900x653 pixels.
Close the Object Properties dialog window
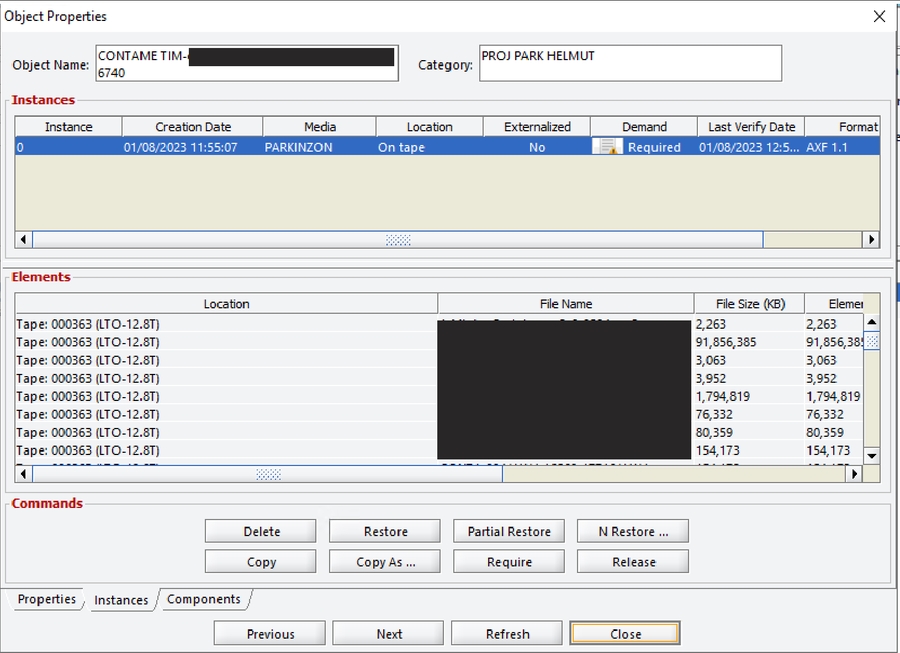(x=879, y=16)
